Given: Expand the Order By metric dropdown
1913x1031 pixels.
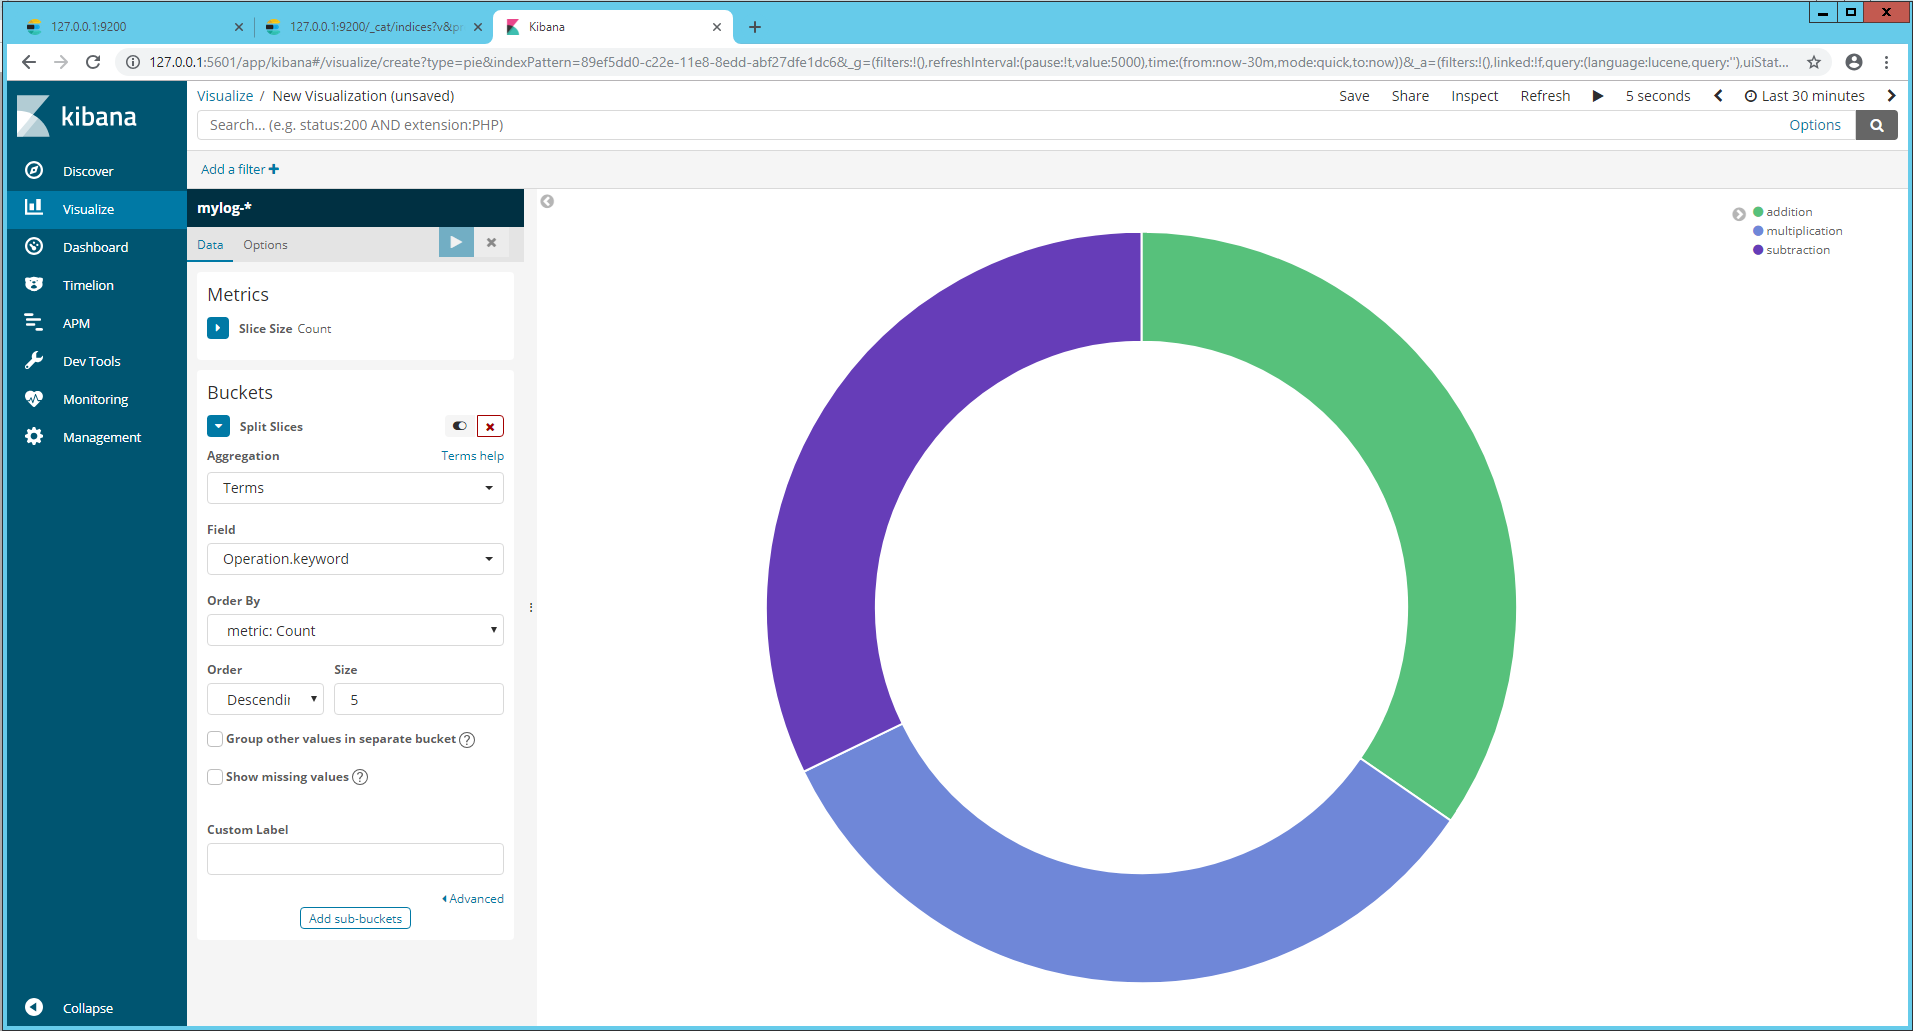Looking at the screenshot, I should point(355,630).
